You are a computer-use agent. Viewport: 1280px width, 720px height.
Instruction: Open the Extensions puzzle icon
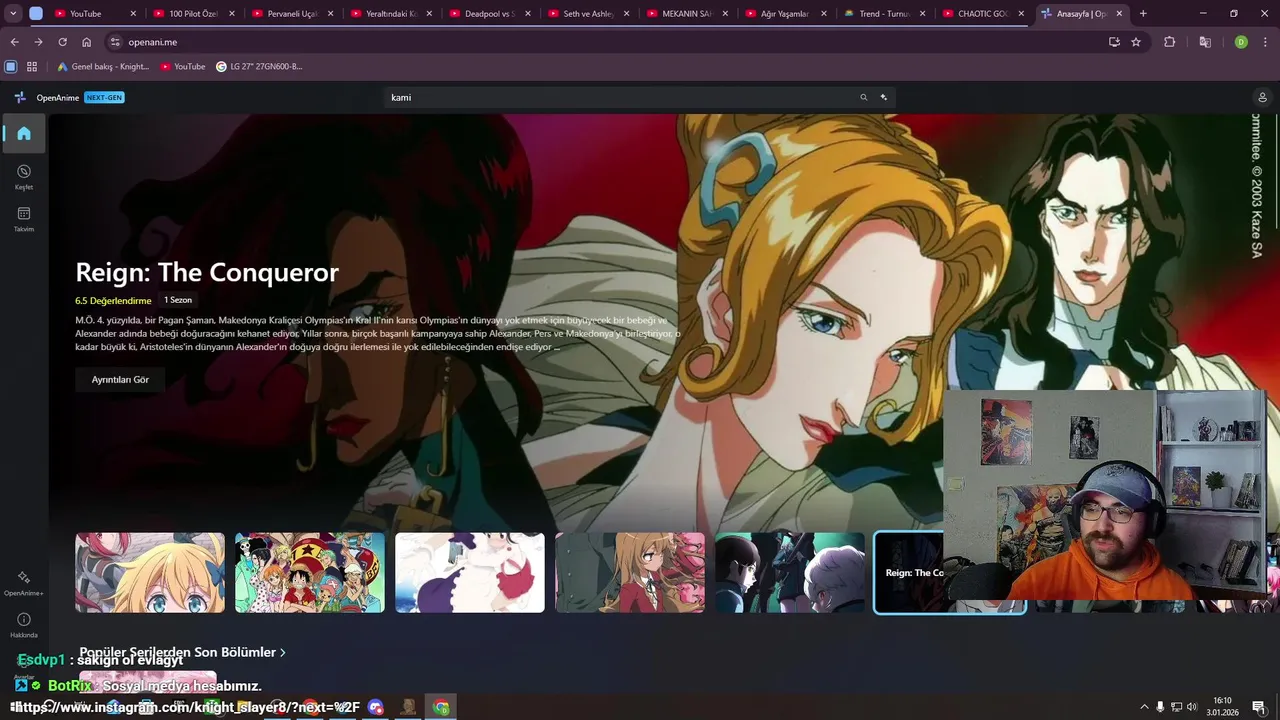click(x=1169, y=42)
